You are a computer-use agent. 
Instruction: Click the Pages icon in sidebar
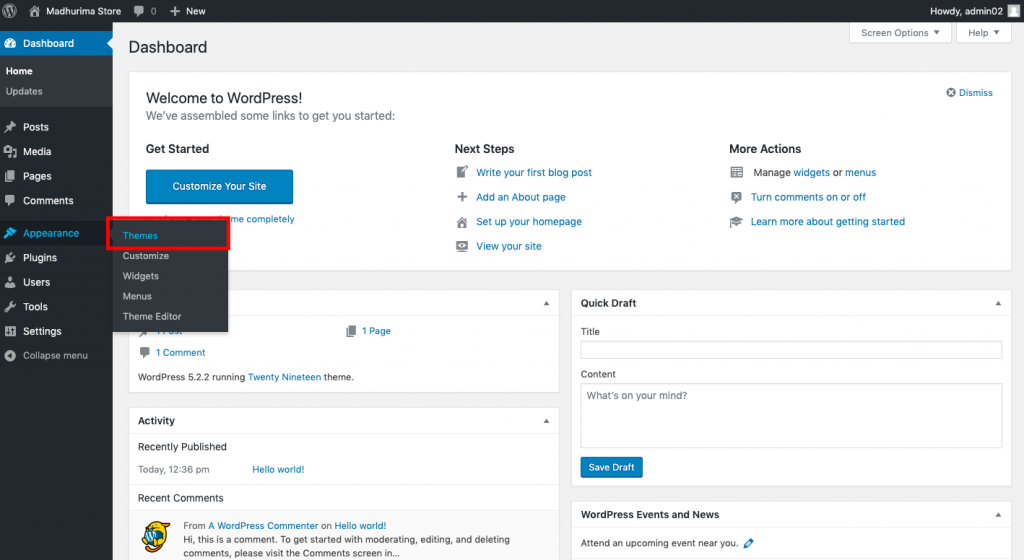pos(10,176)
